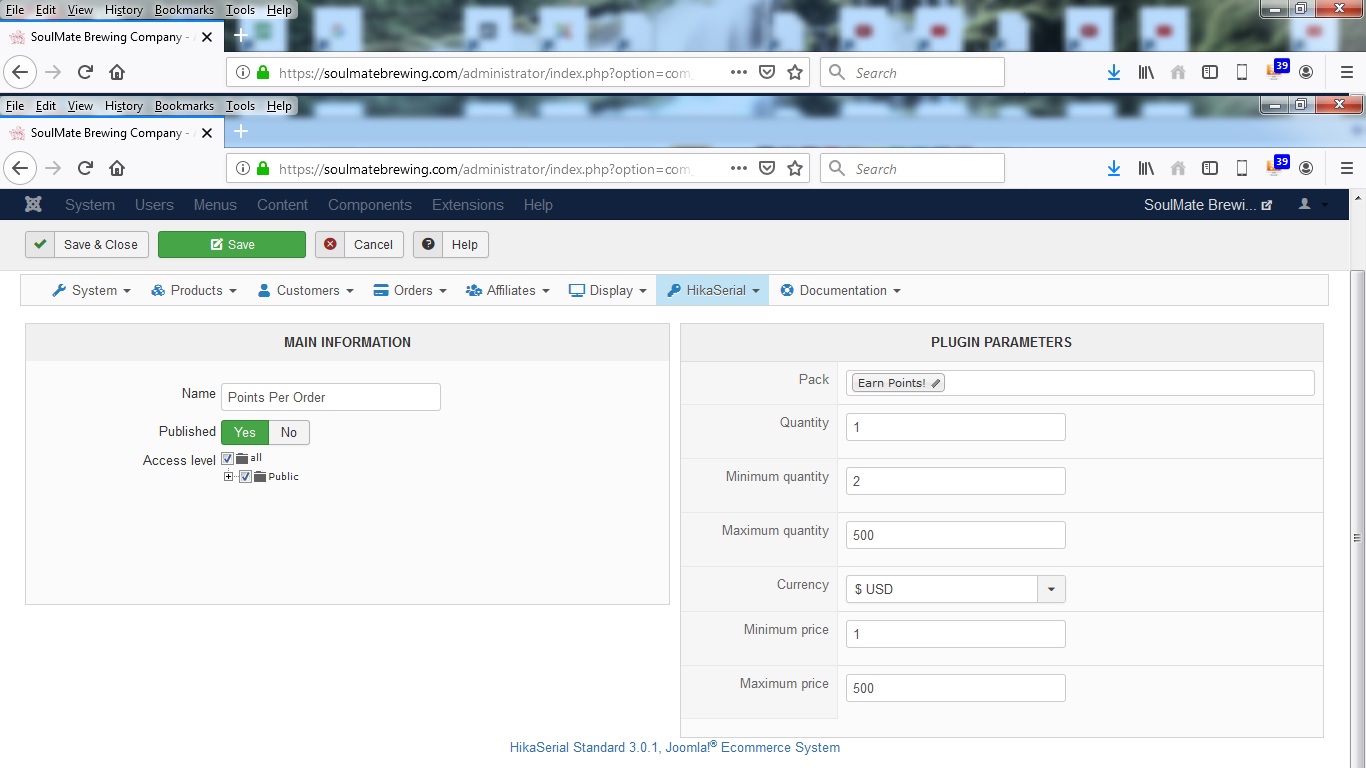Open the hamburger menu in the front Firefox window

point(1346,168)
